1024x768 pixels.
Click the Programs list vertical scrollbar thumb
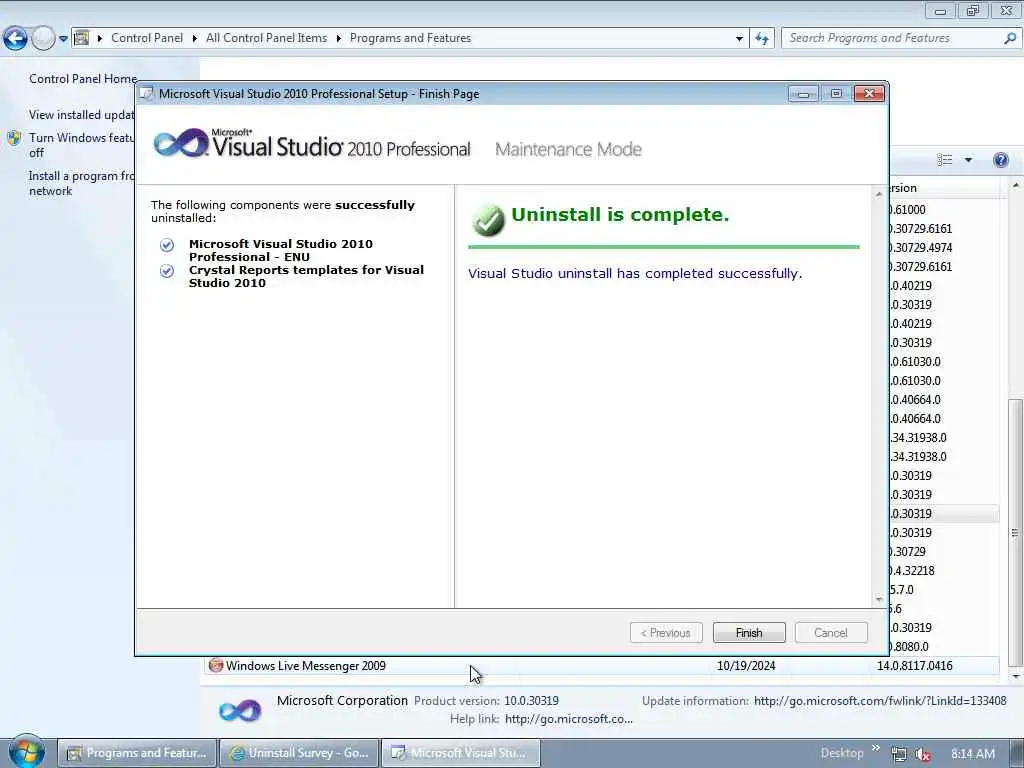coord(1015,533)
